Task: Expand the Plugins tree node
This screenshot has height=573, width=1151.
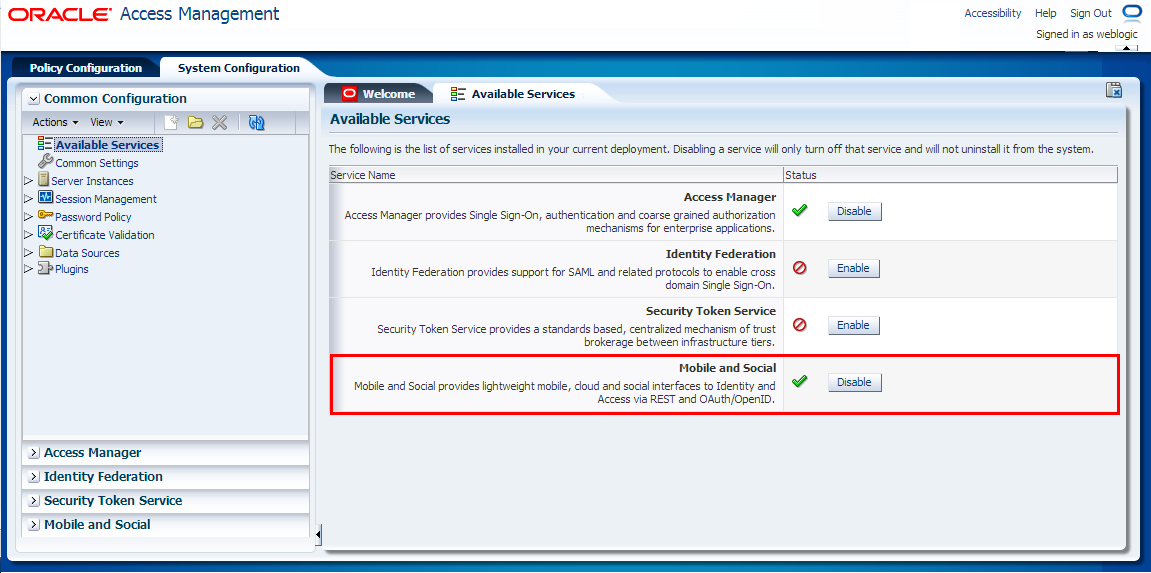Action: point(29,269)
